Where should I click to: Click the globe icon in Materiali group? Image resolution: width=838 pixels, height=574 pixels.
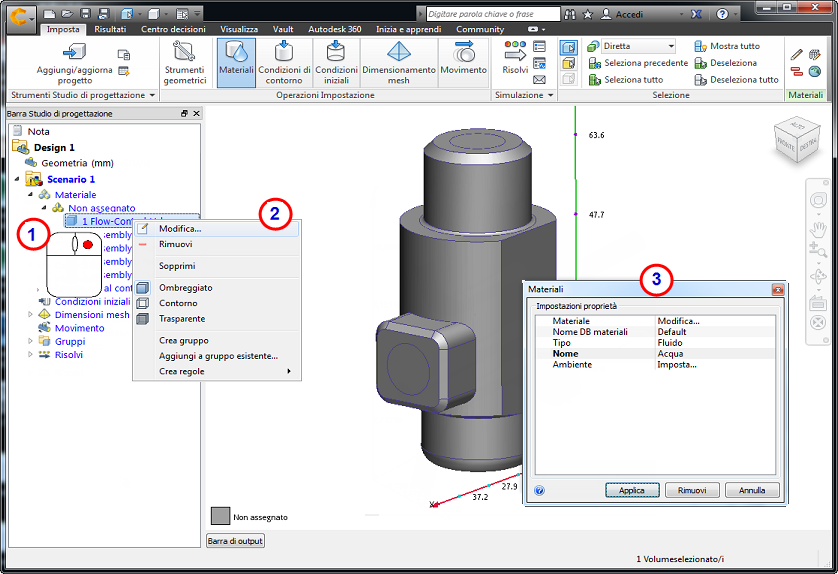[815, 71]
